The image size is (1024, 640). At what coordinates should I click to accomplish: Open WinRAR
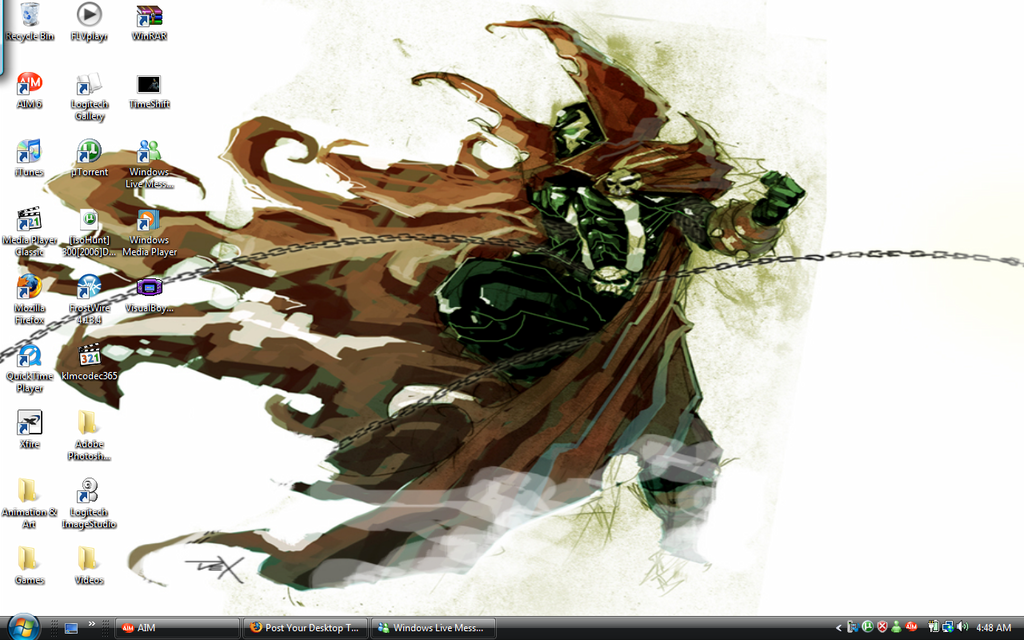click(x=148, y=16)
